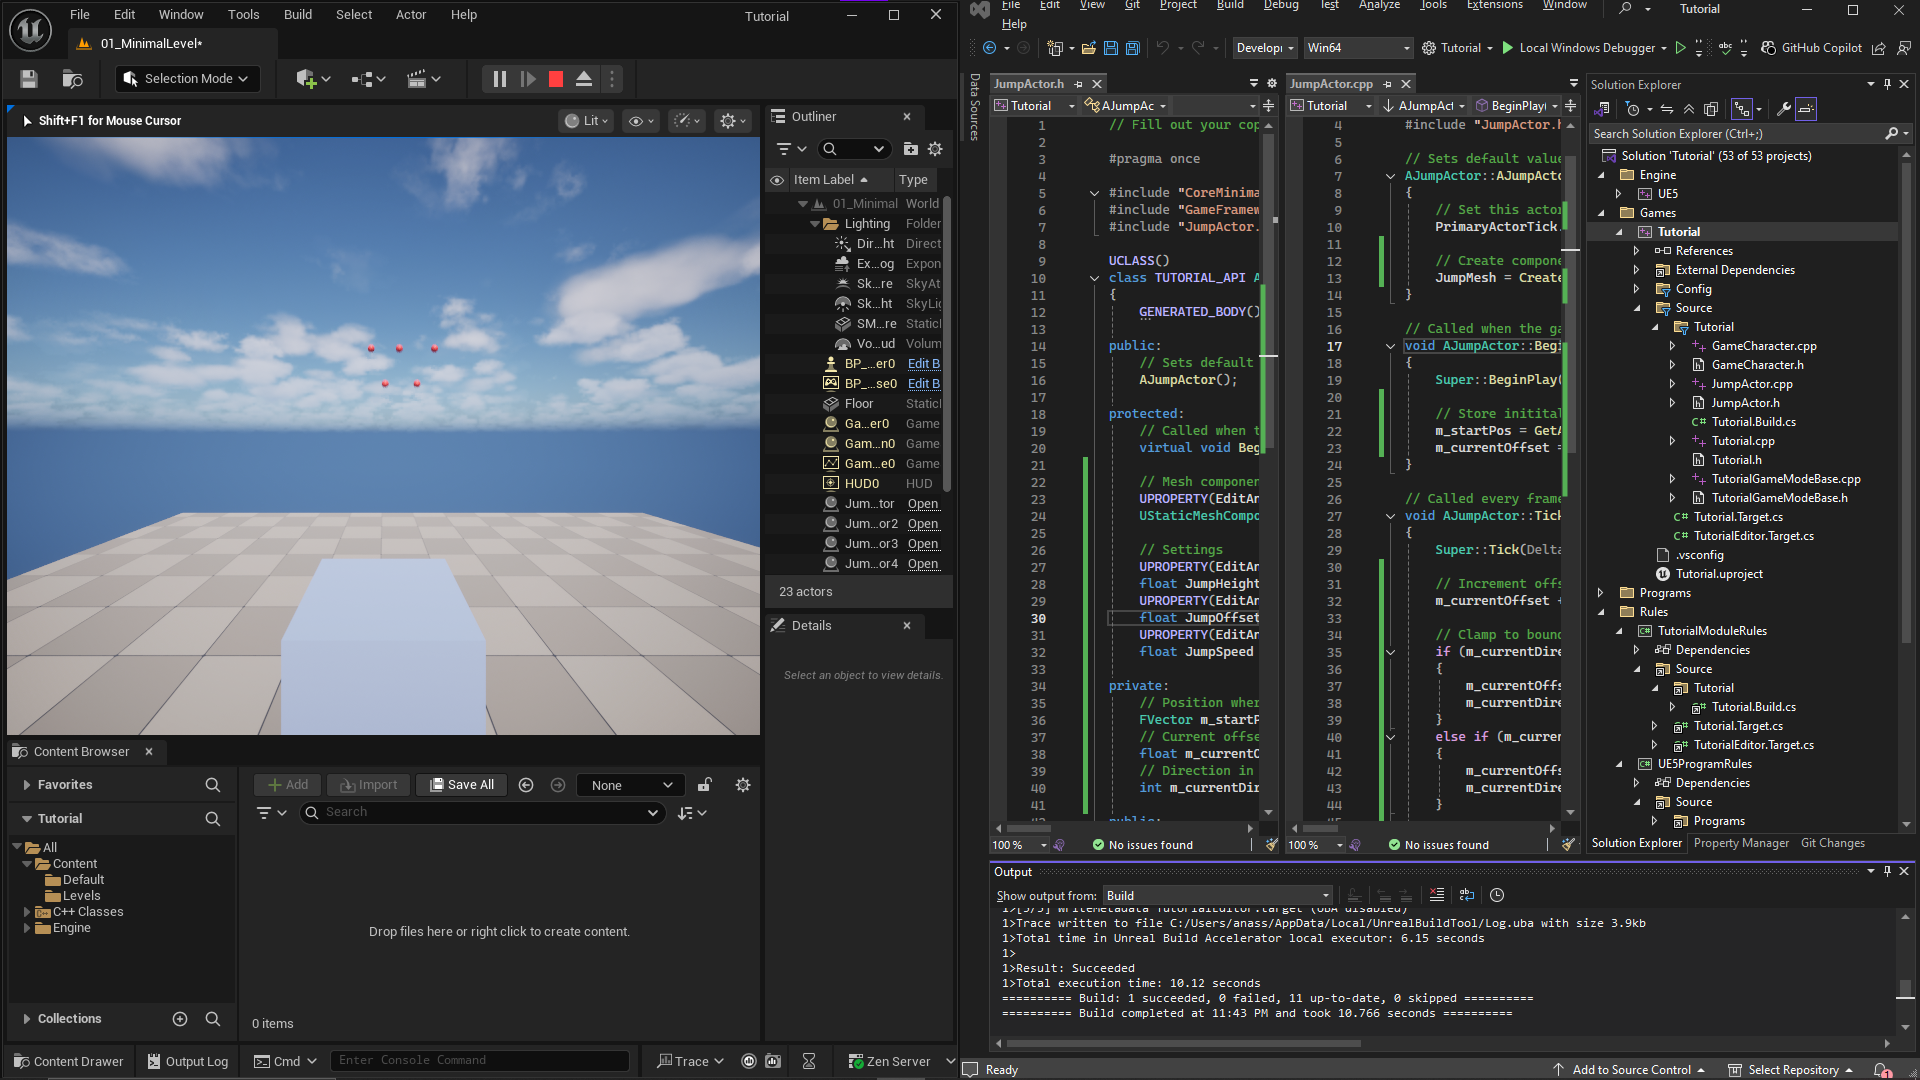Click the Enter Console Command field
Screen dimensions: 1920x1080
[x=480, y=1061]
